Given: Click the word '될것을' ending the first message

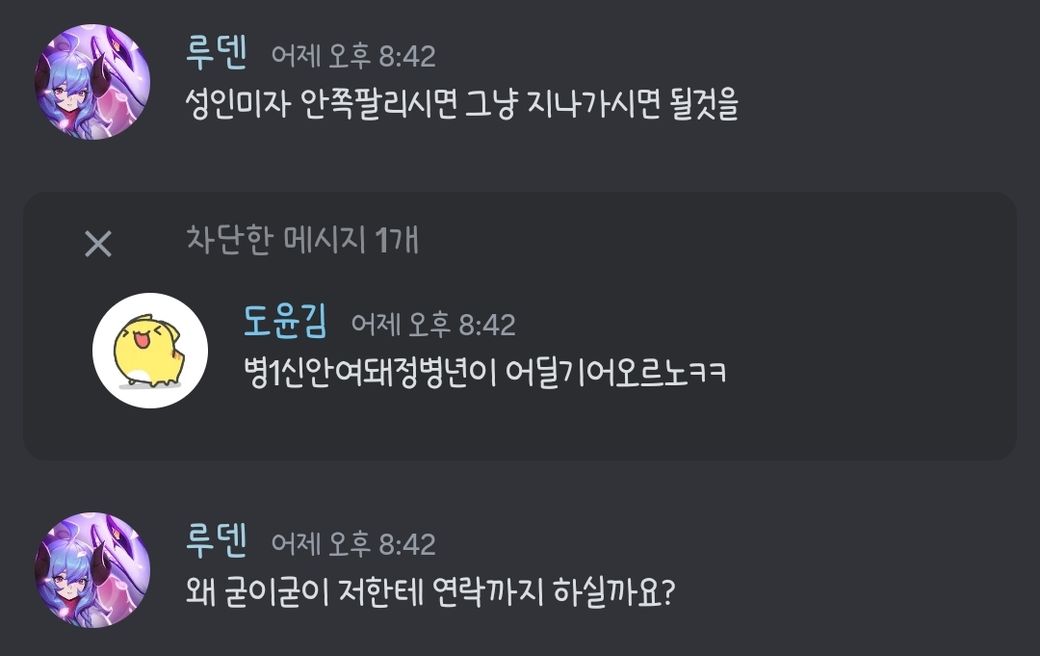Looking at the screenshot, I should [x=704, y=104].
